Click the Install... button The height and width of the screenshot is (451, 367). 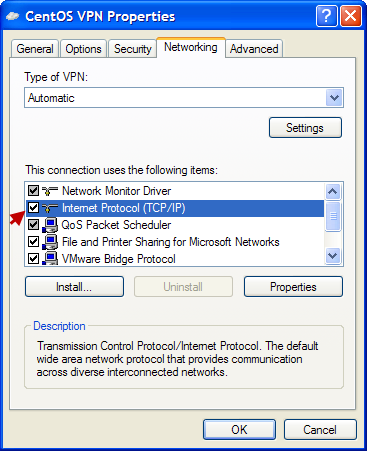click(x=74, y=287)
